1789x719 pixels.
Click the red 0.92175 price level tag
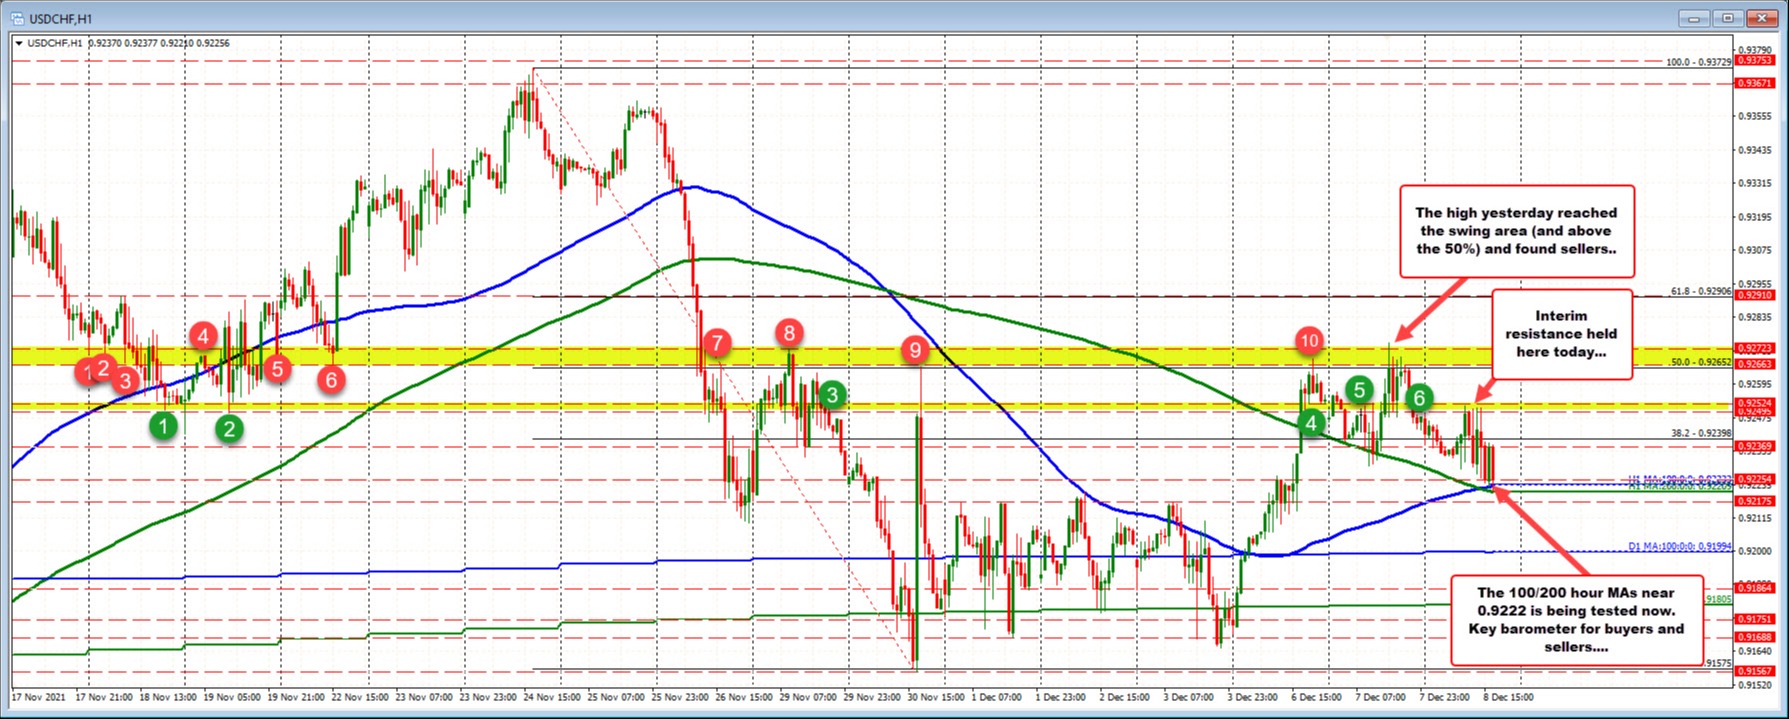(x=1755, y=500)
